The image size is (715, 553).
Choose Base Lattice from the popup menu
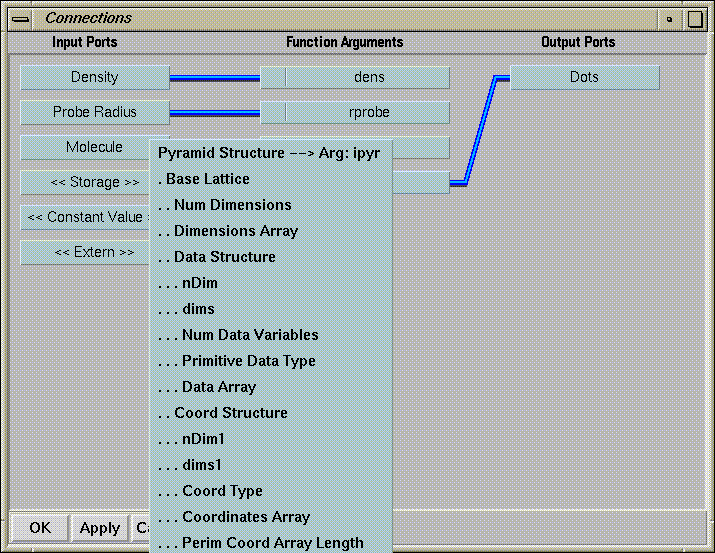[208, 179]
